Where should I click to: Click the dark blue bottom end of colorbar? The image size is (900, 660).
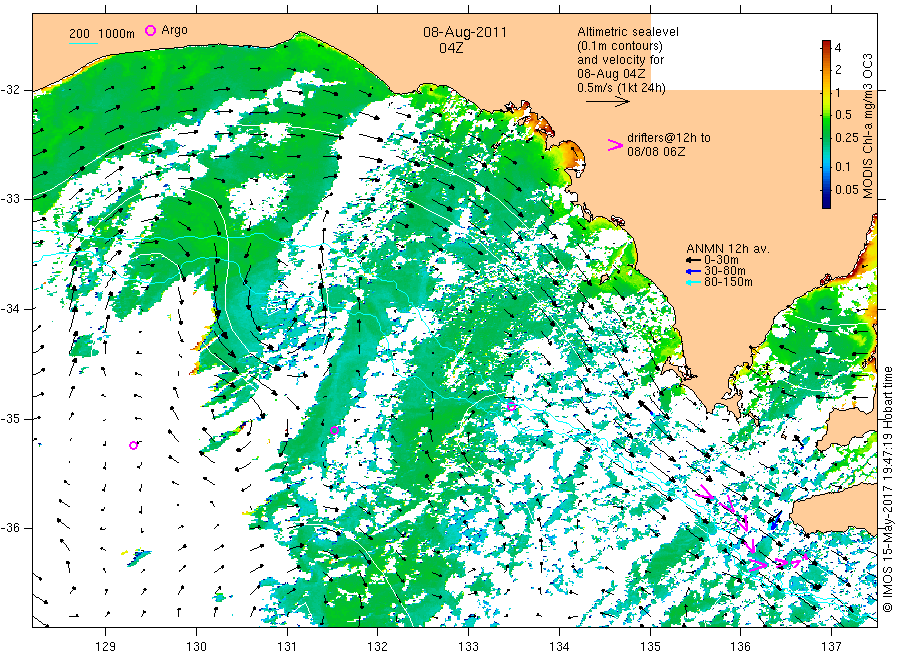pos(826,202)
